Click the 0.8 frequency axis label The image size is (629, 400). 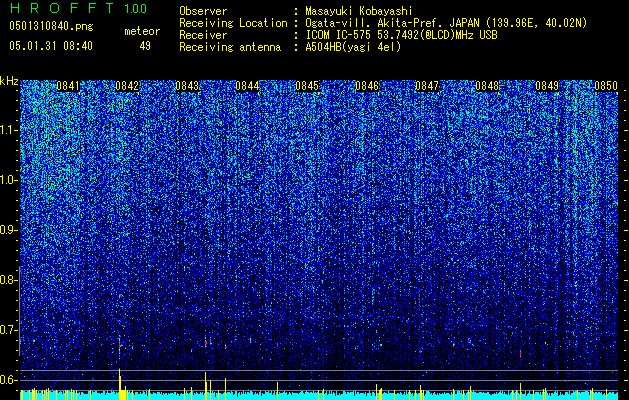[9, 280]
